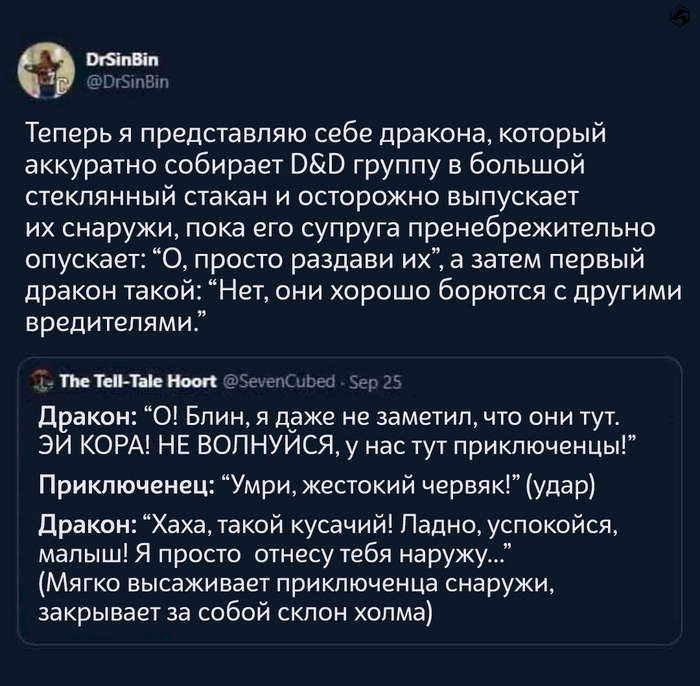Click the quote "Умри, жестокий червяк!"

[x=386, y=485]
